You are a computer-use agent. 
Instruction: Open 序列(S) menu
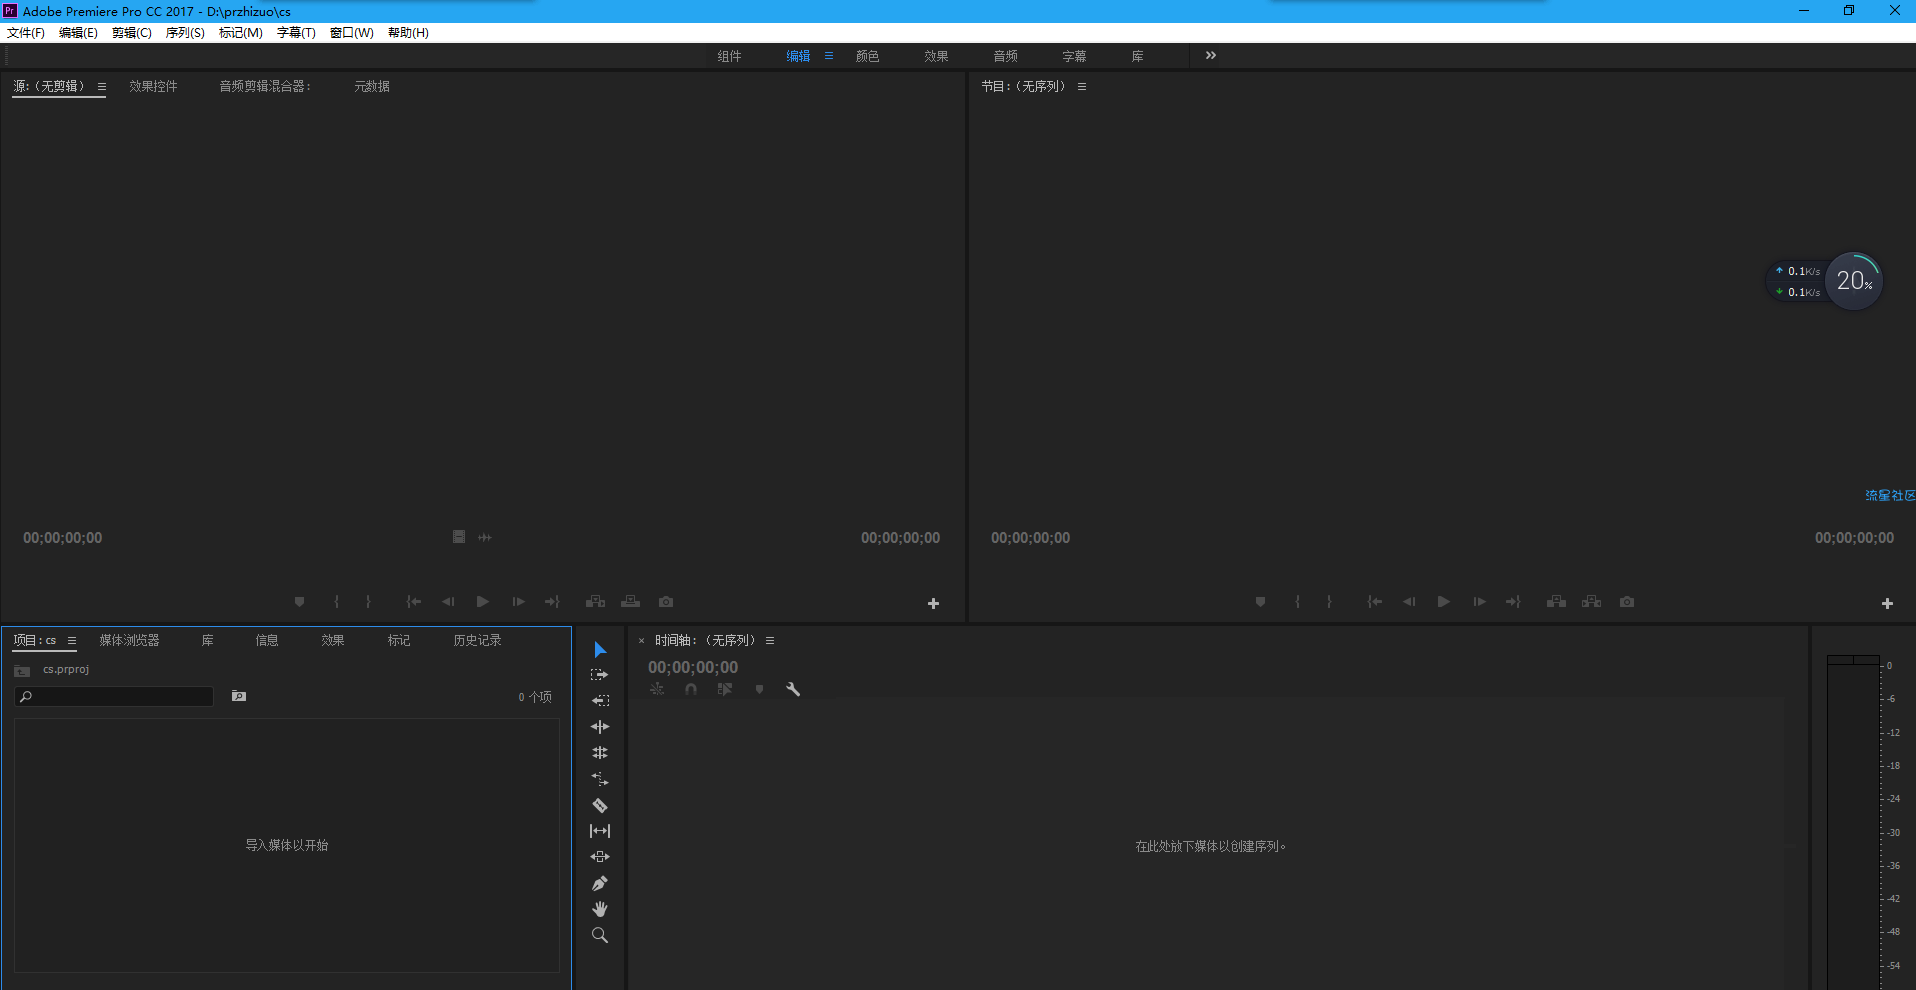tap(185, 33)
